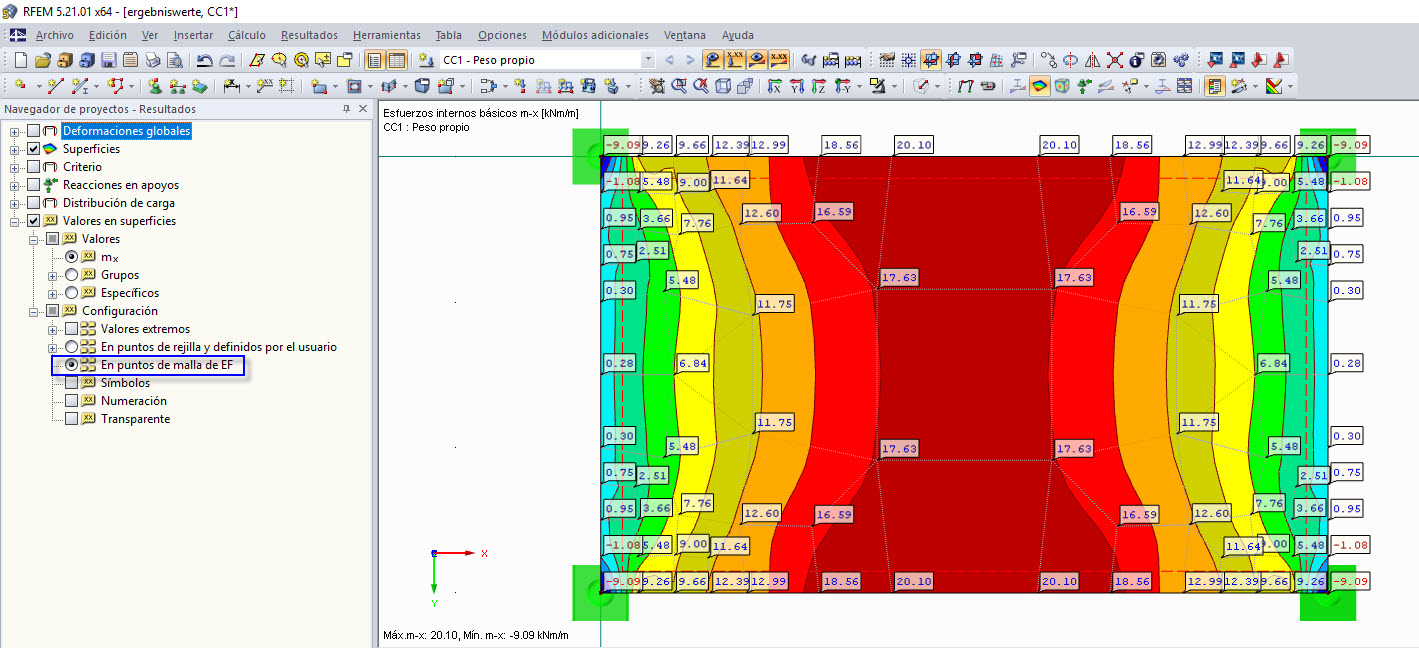The height and width of the screenshot is (648, 1419).
Task: Click the info icon in the top toolbar
Action: 1136,60
